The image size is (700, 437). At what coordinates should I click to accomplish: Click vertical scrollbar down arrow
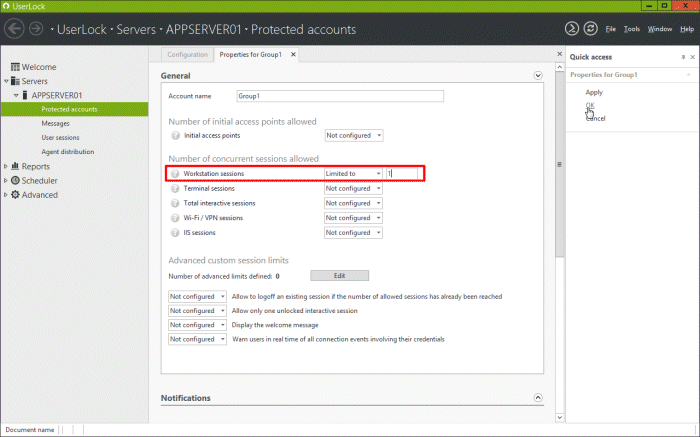click(559, 417)
